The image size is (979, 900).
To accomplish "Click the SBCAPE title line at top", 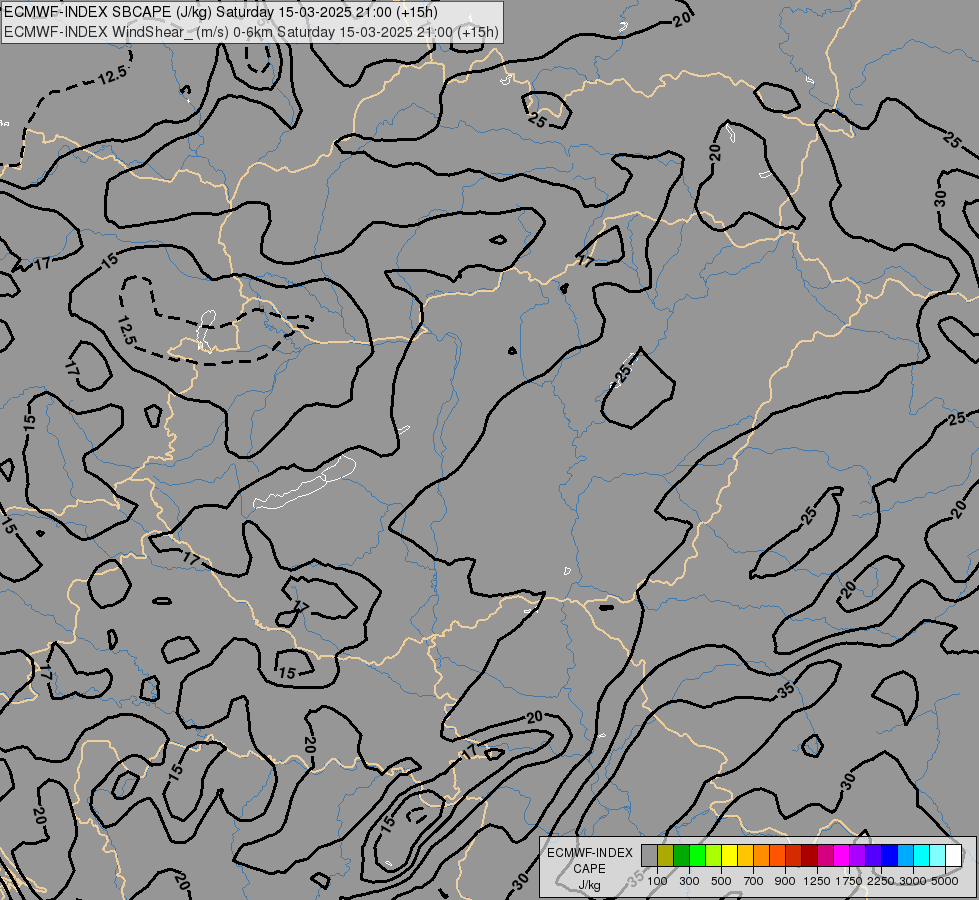I will point(220,12).
